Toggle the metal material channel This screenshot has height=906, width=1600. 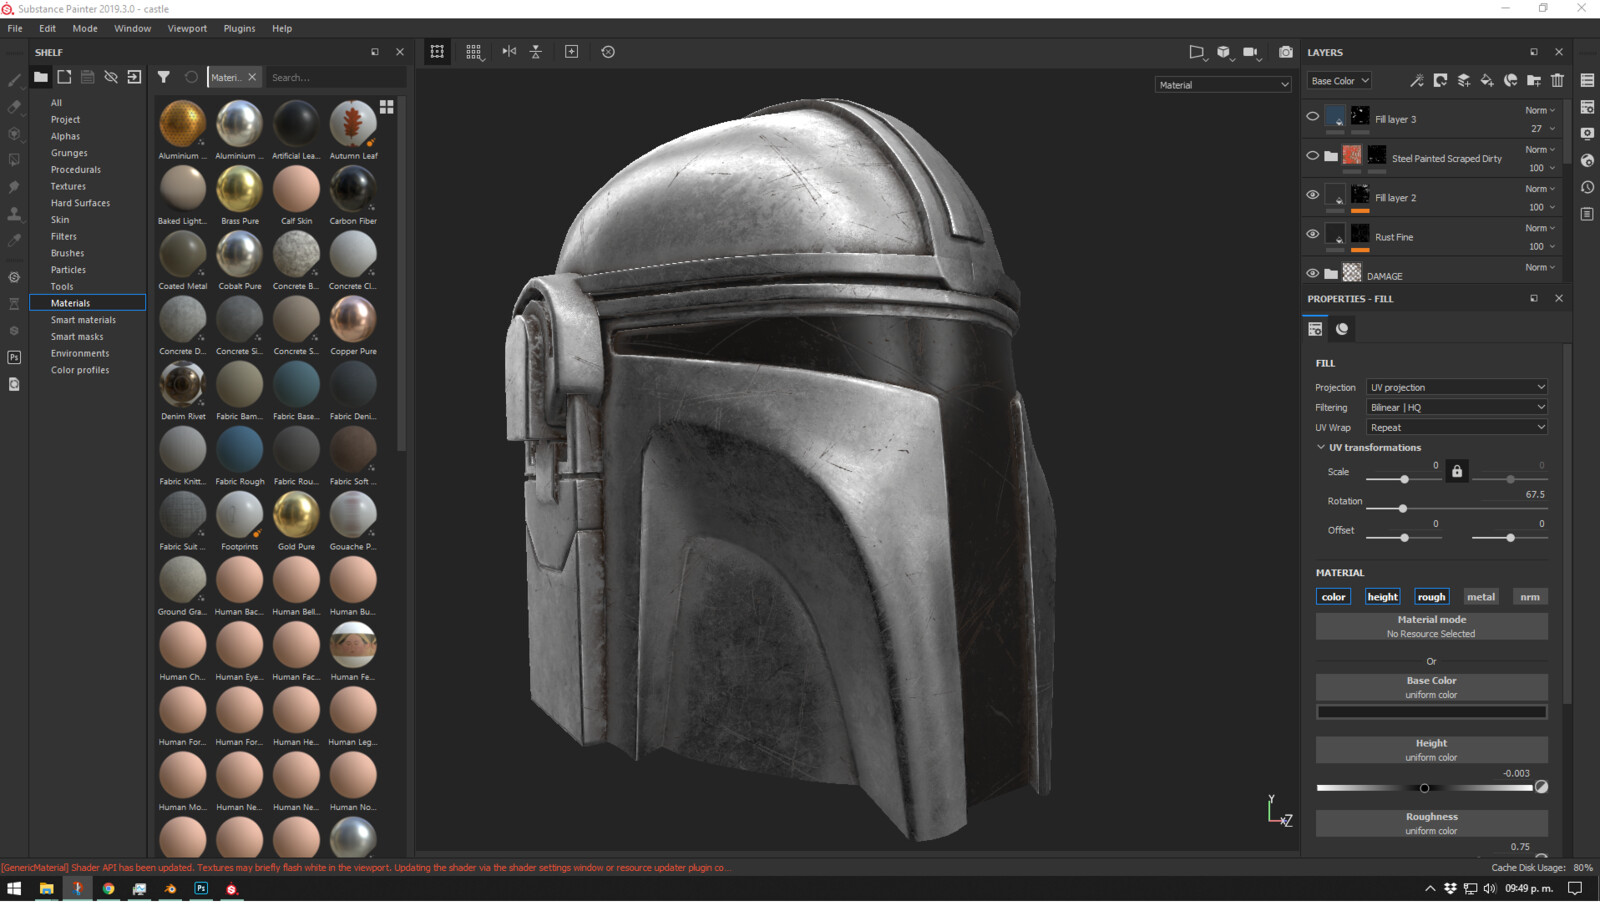1481,597
